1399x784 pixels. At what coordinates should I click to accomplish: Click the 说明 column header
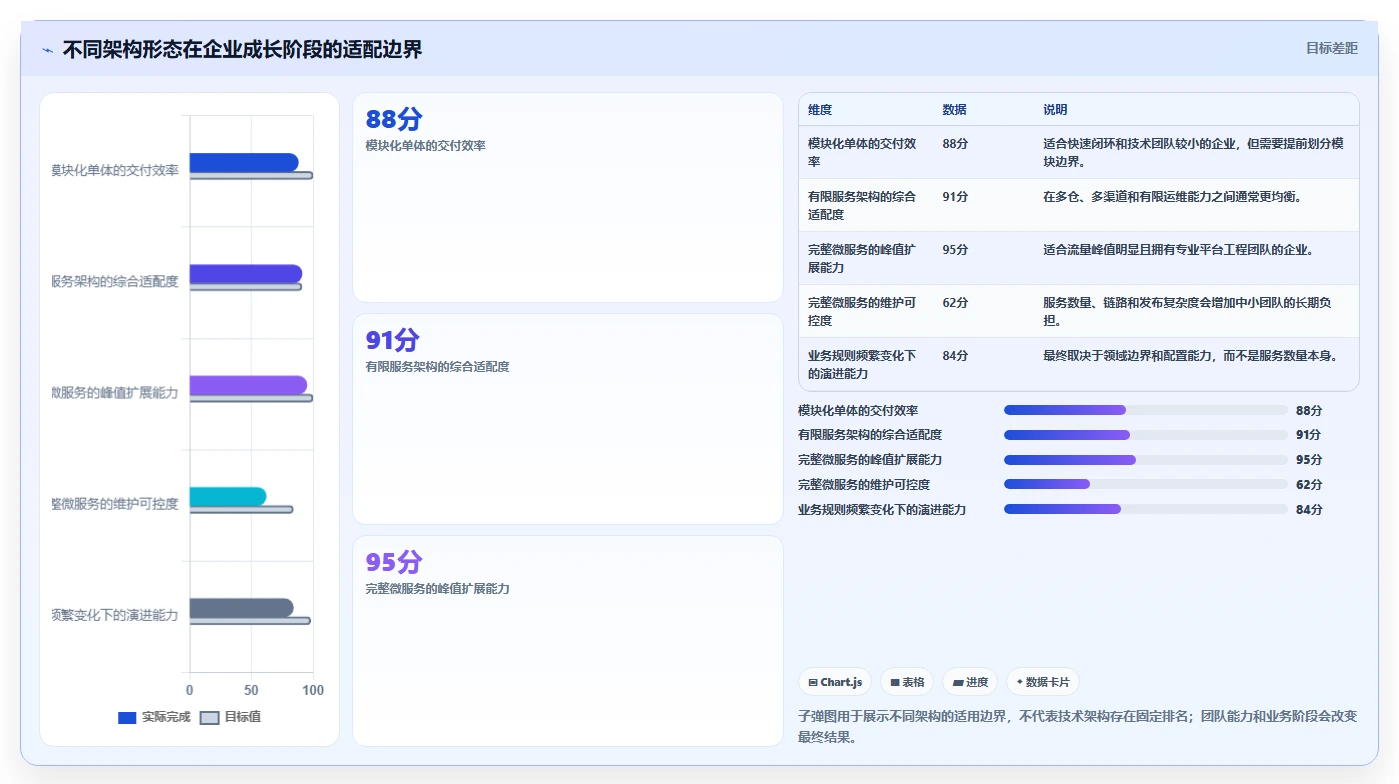point(1055,110)
